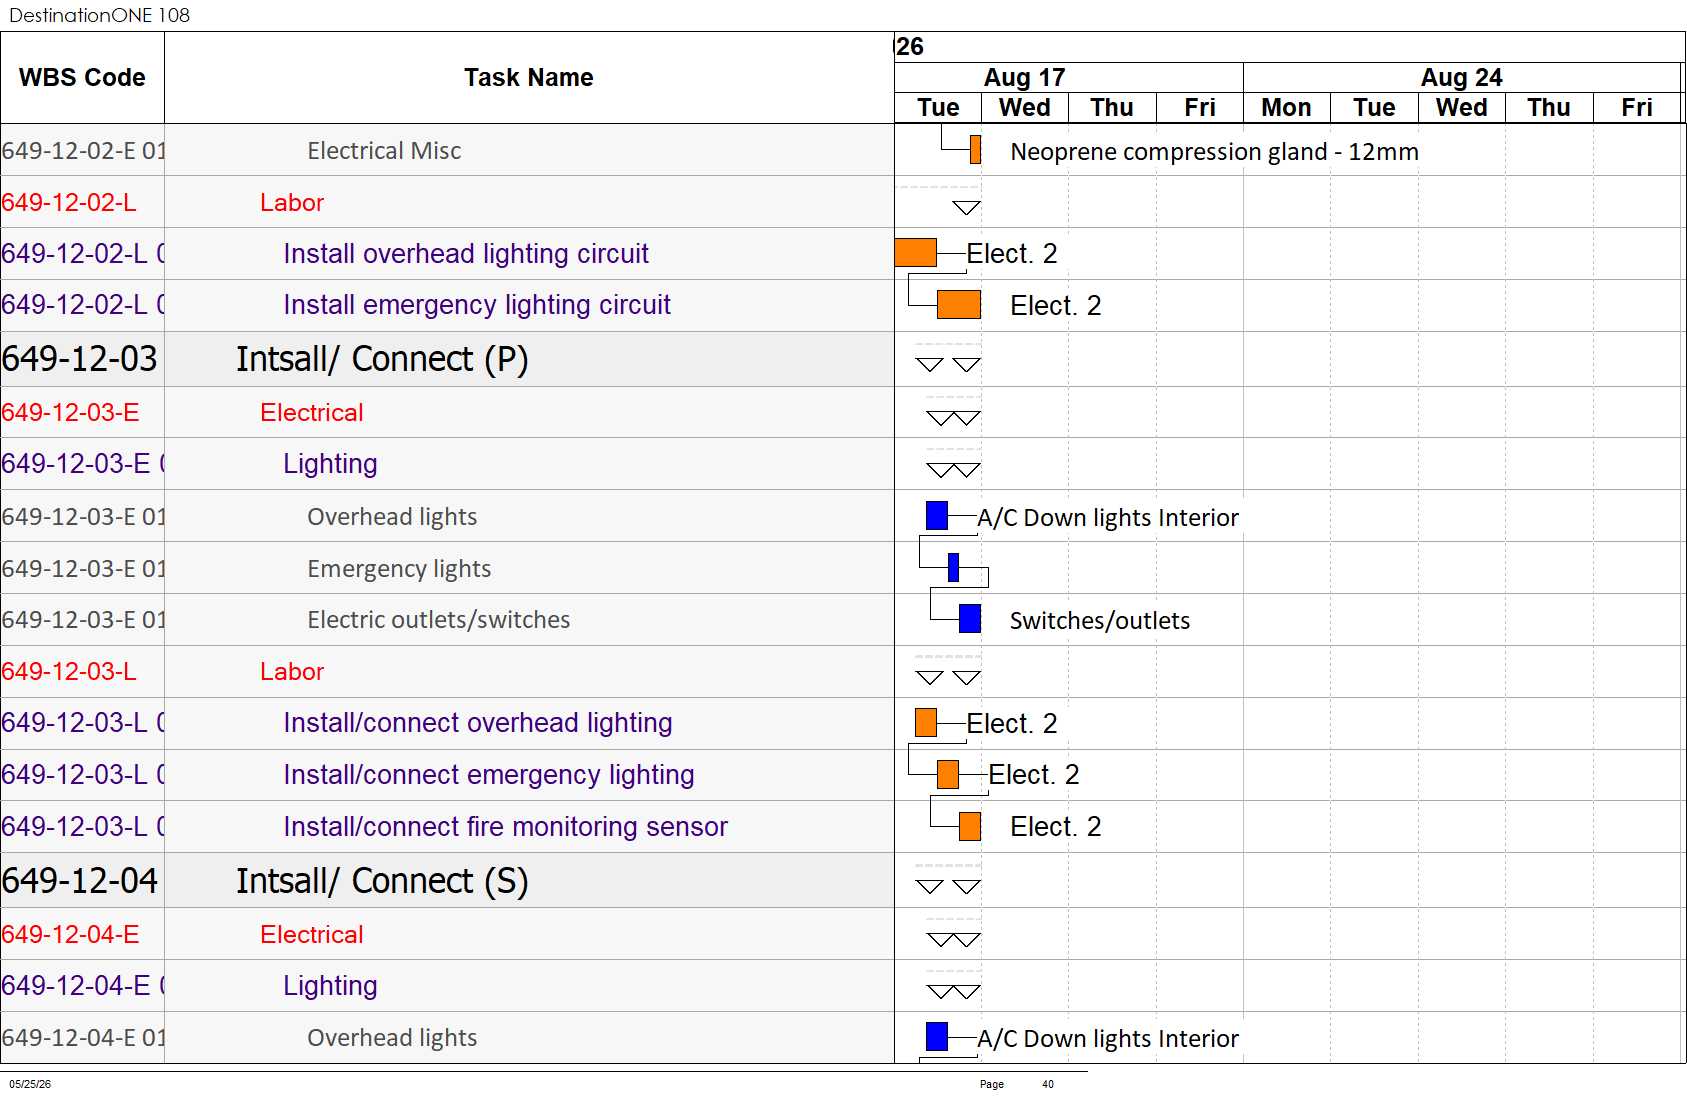
Task: Click orange bar for Neoprene compression gland
Action: 975,150
